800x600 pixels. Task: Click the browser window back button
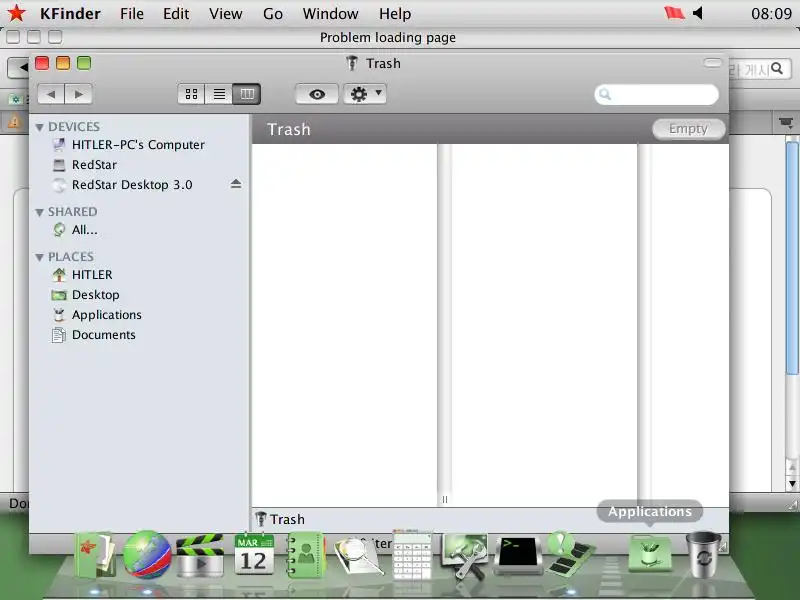[x=18, y=67]
